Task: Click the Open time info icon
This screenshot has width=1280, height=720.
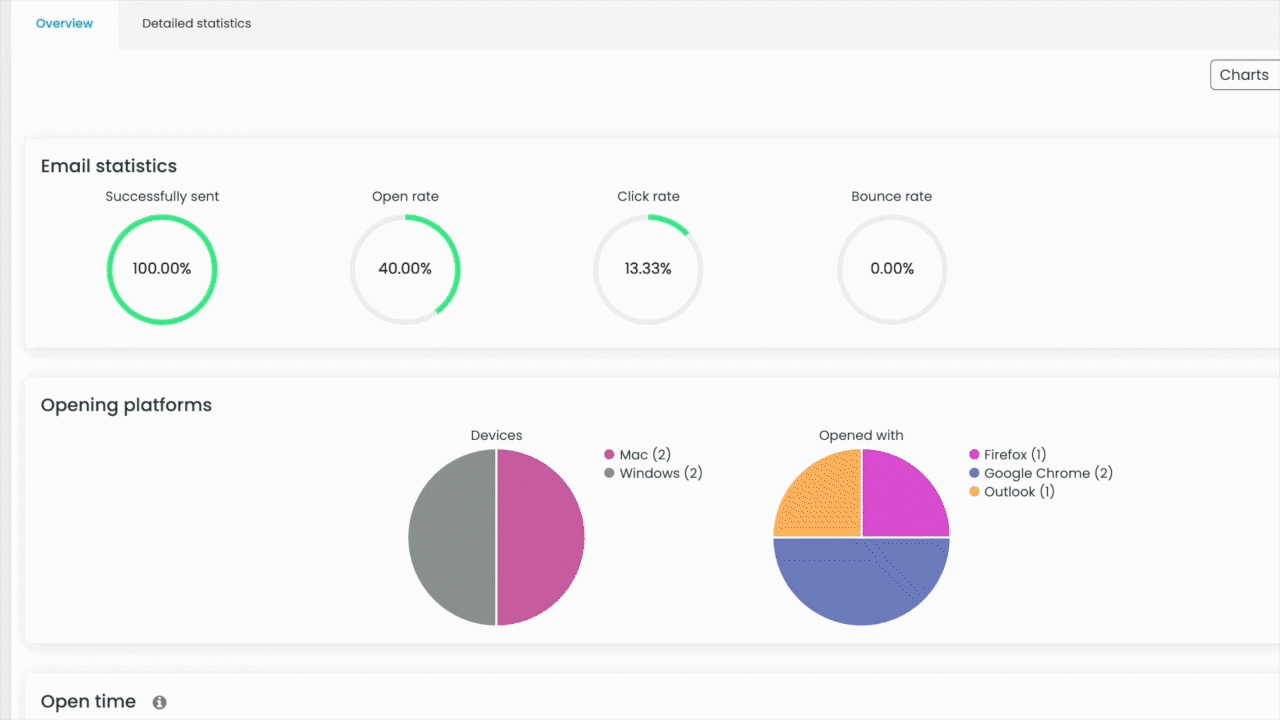Action: coord(159,703)
